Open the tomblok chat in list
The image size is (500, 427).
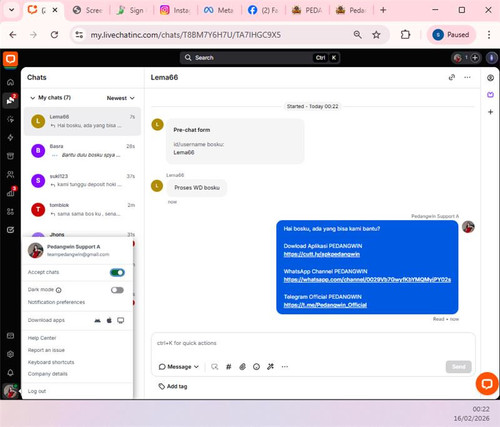82,209
